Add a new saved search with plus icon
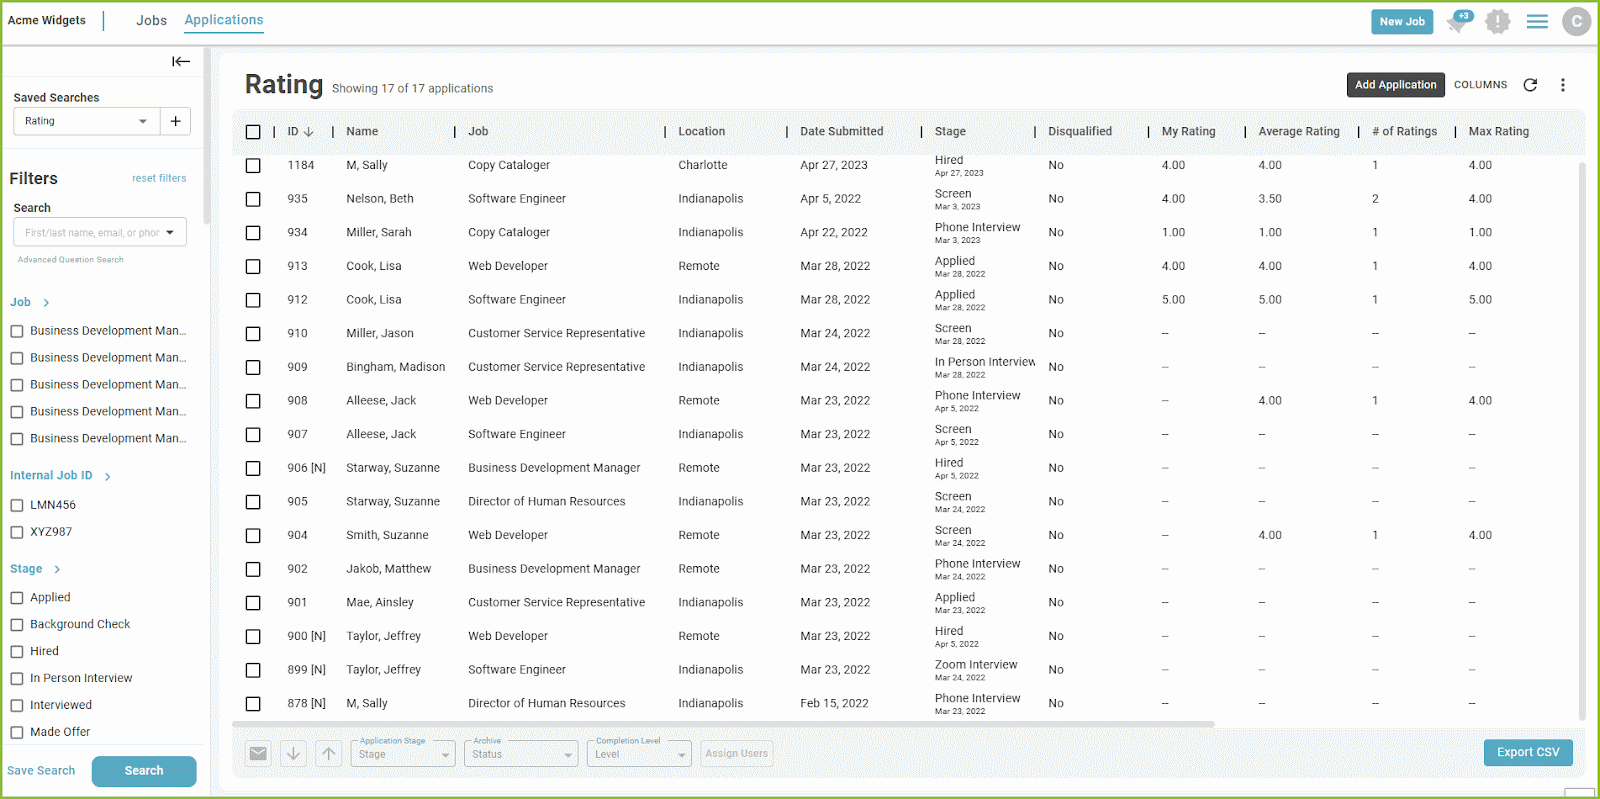Screen dimensions: 1600x799 click(175, 121)
